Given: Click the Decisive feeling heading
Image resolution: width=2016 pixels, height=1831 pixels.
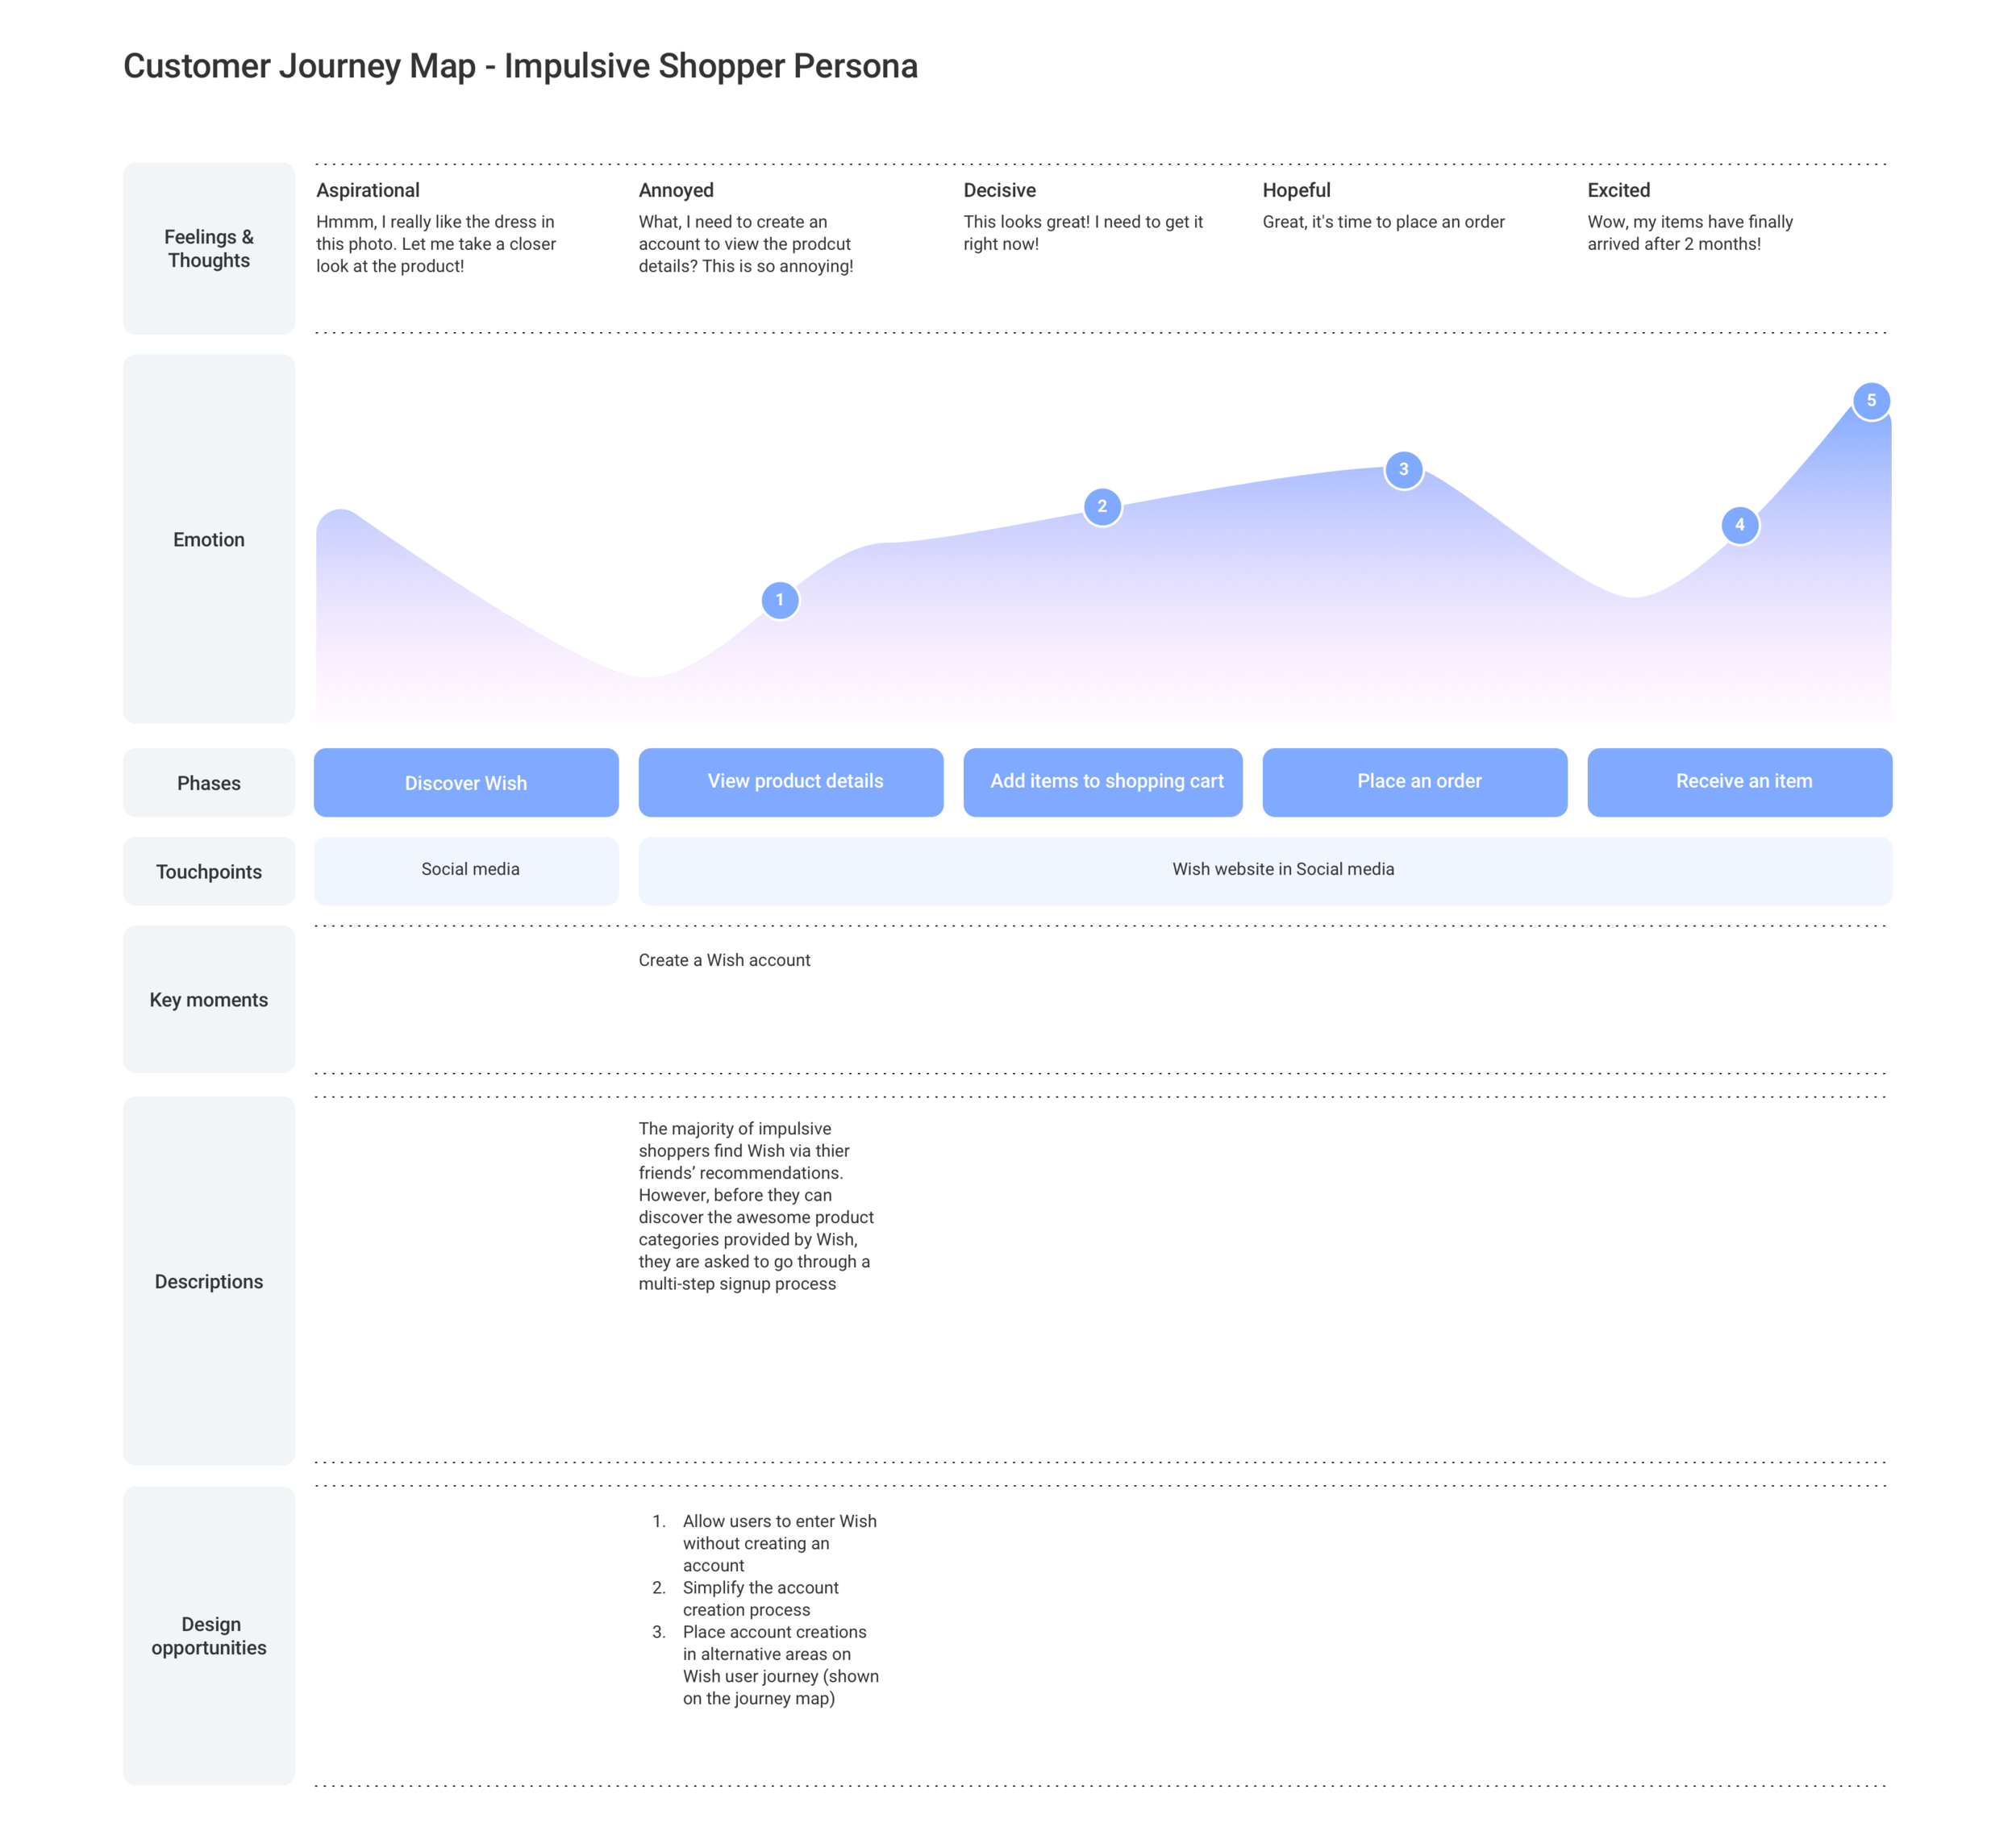Looking at the screenshot, I should pos(999,190).
